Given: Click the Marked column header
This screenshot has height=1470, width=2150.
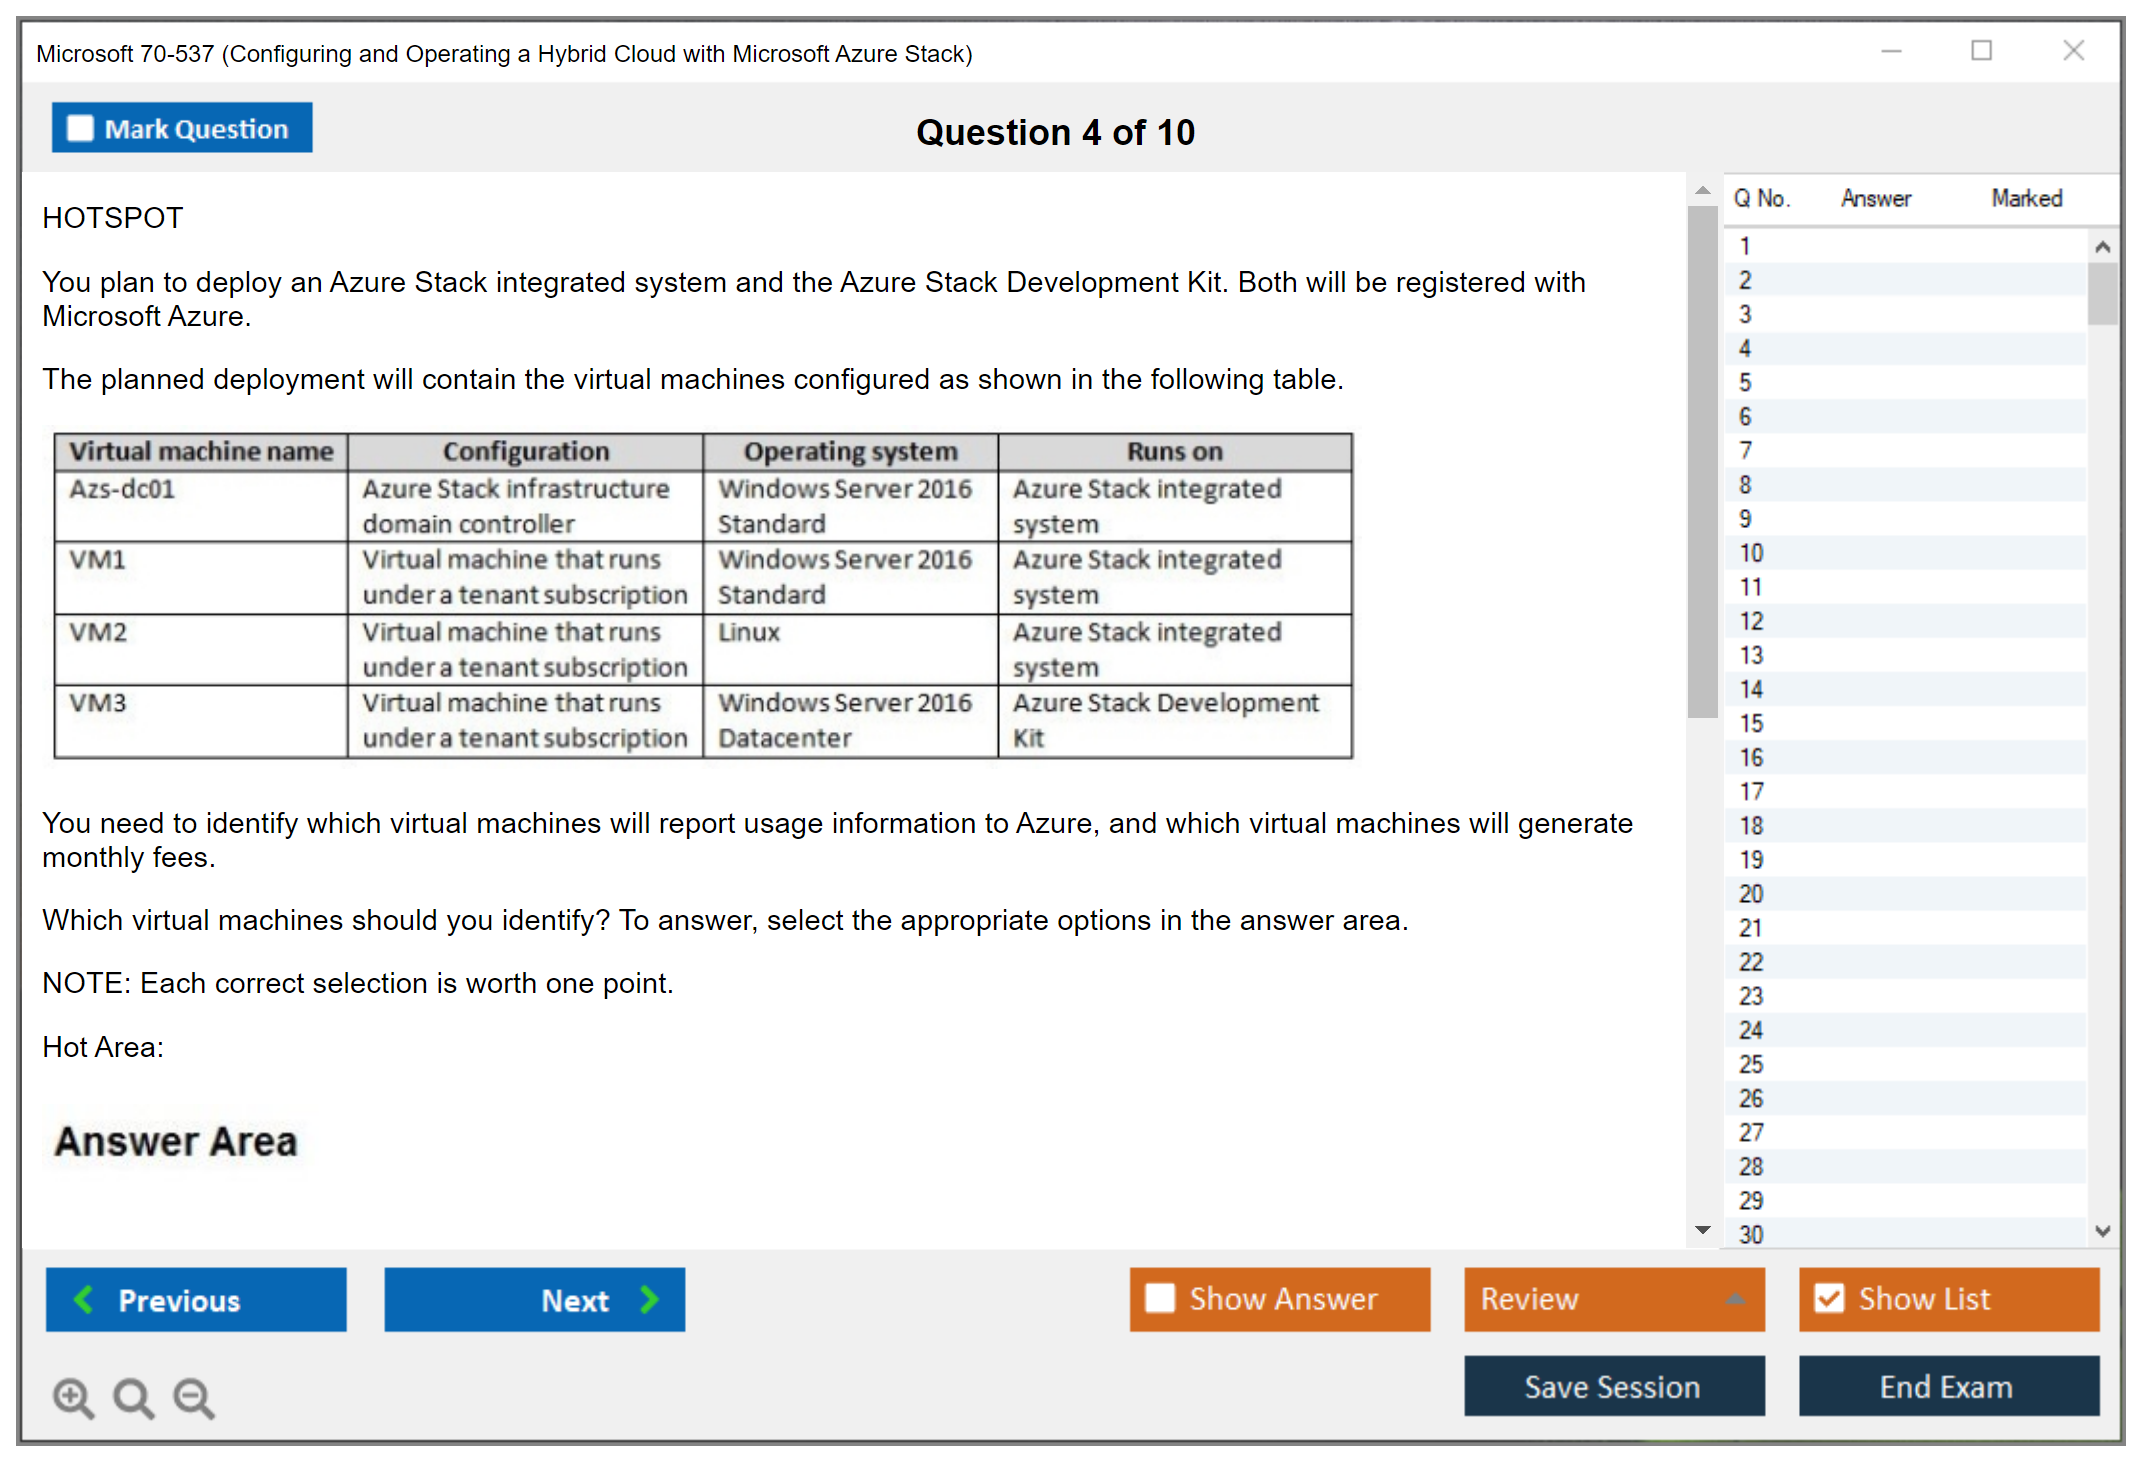Looking at the screenshot, I should point(2026,198).
